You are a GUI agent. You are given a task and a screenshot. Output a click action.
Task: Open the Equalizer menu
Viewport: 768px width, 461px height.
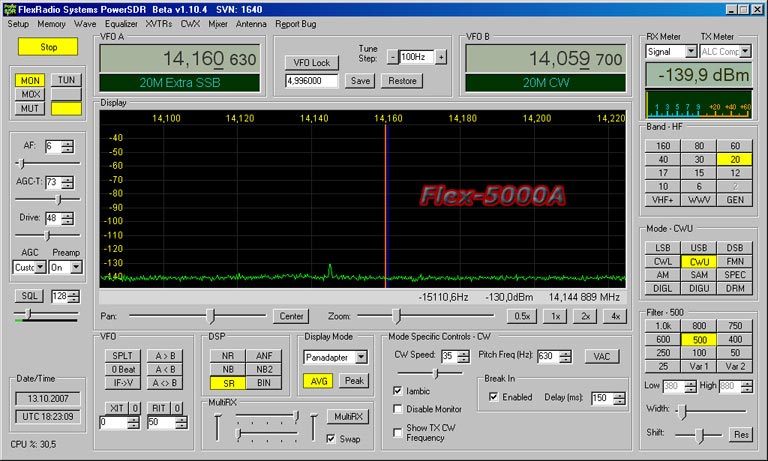point(121,24)
